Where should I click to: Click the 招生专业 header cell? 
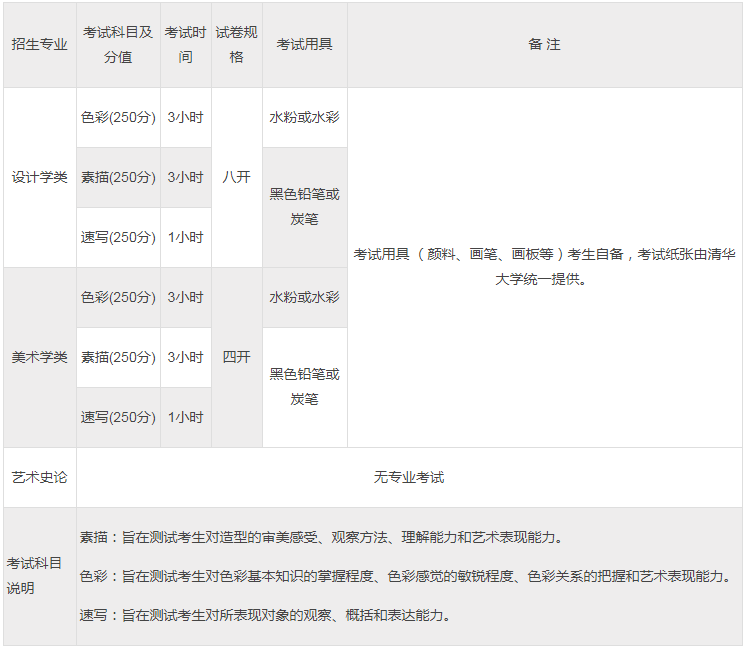(x=39, y=45)
